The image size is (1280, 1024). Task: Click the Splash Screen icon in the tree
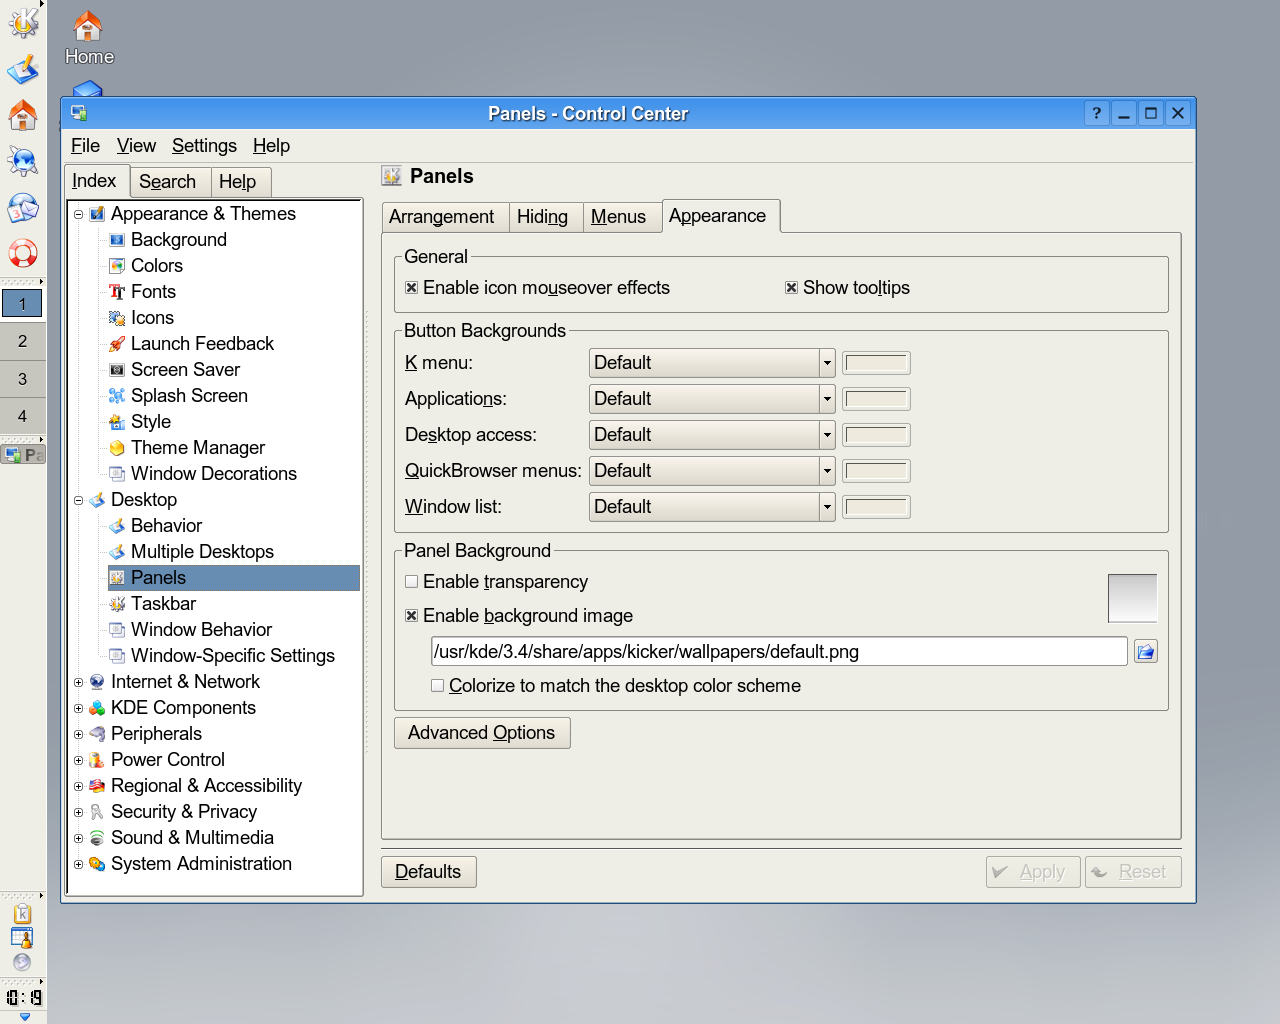click(x=117, y=396)
